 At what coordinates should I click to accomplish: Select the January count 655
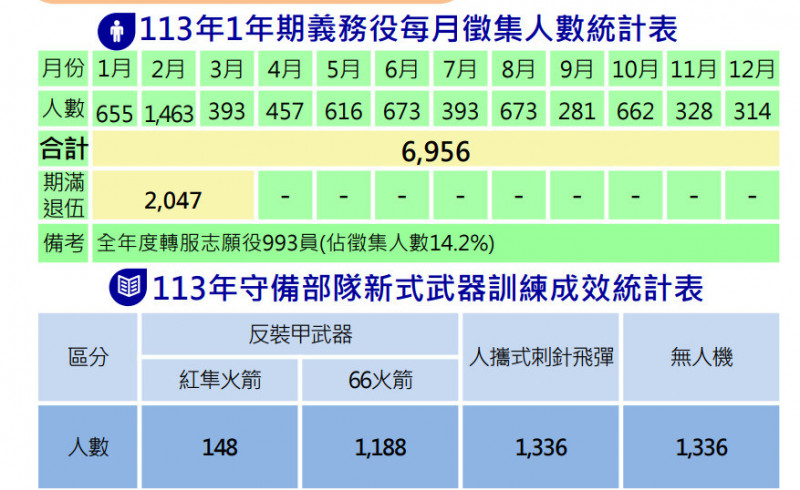coord(116,112)
